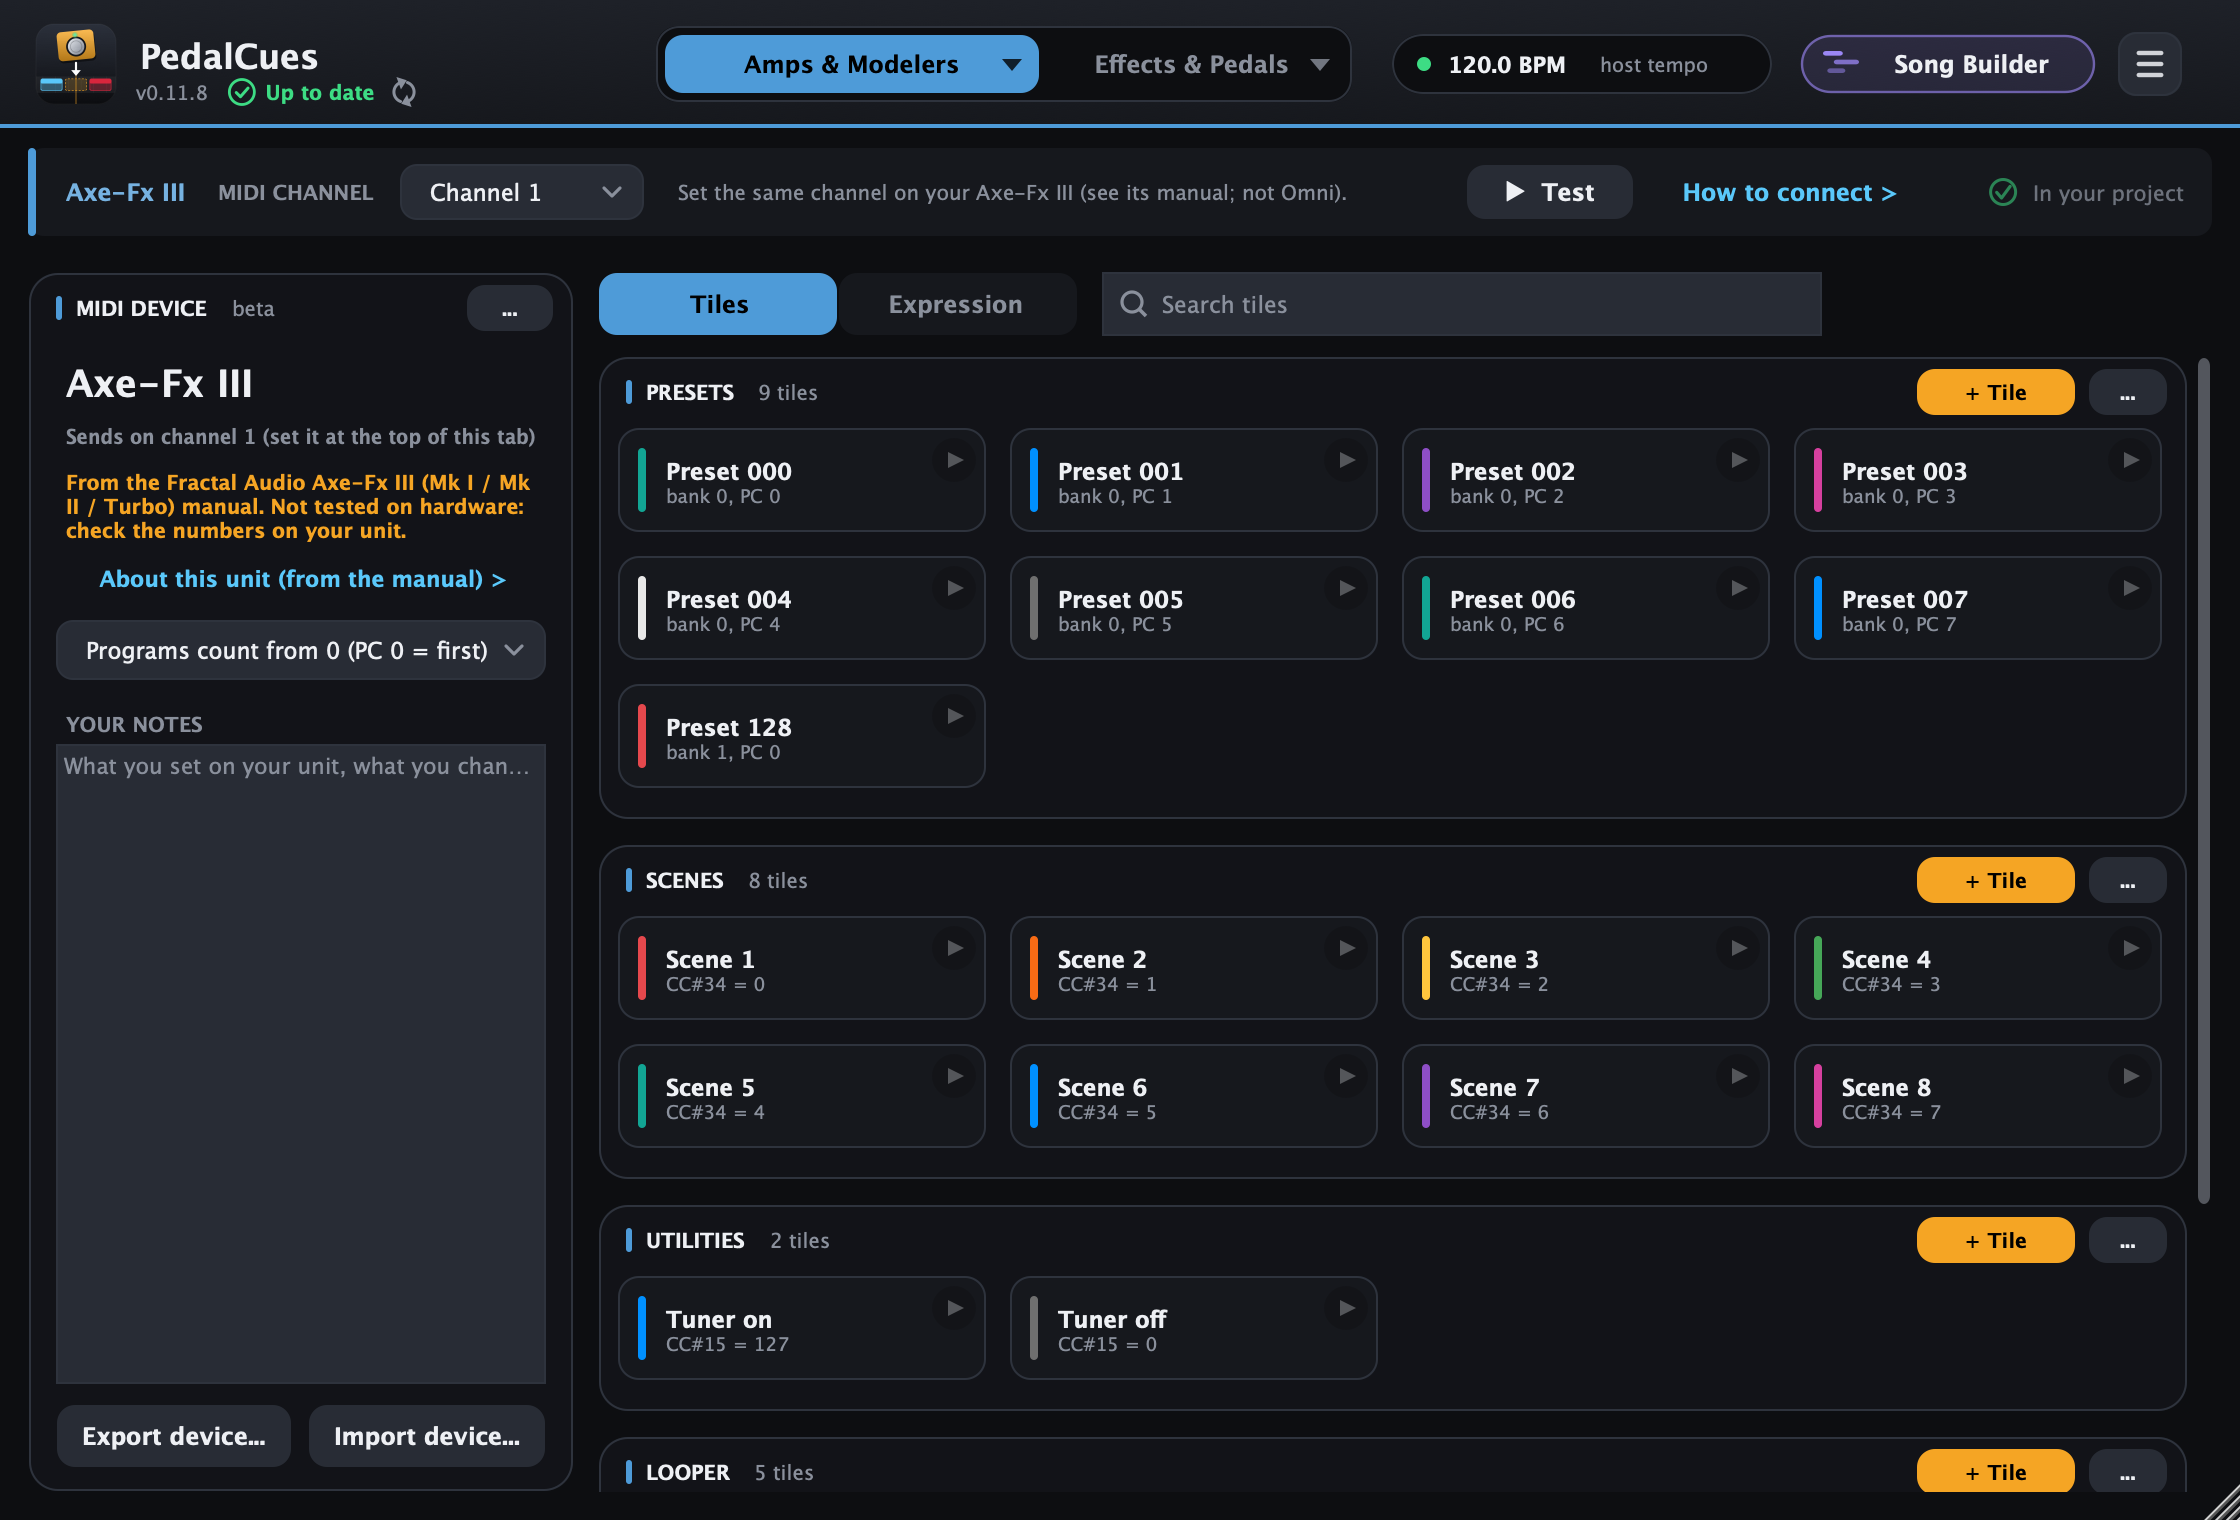Click the search magnifier icon
Image resolution: width=2240 pixels, height=1520 pixels.
[x=1133, y=304]
